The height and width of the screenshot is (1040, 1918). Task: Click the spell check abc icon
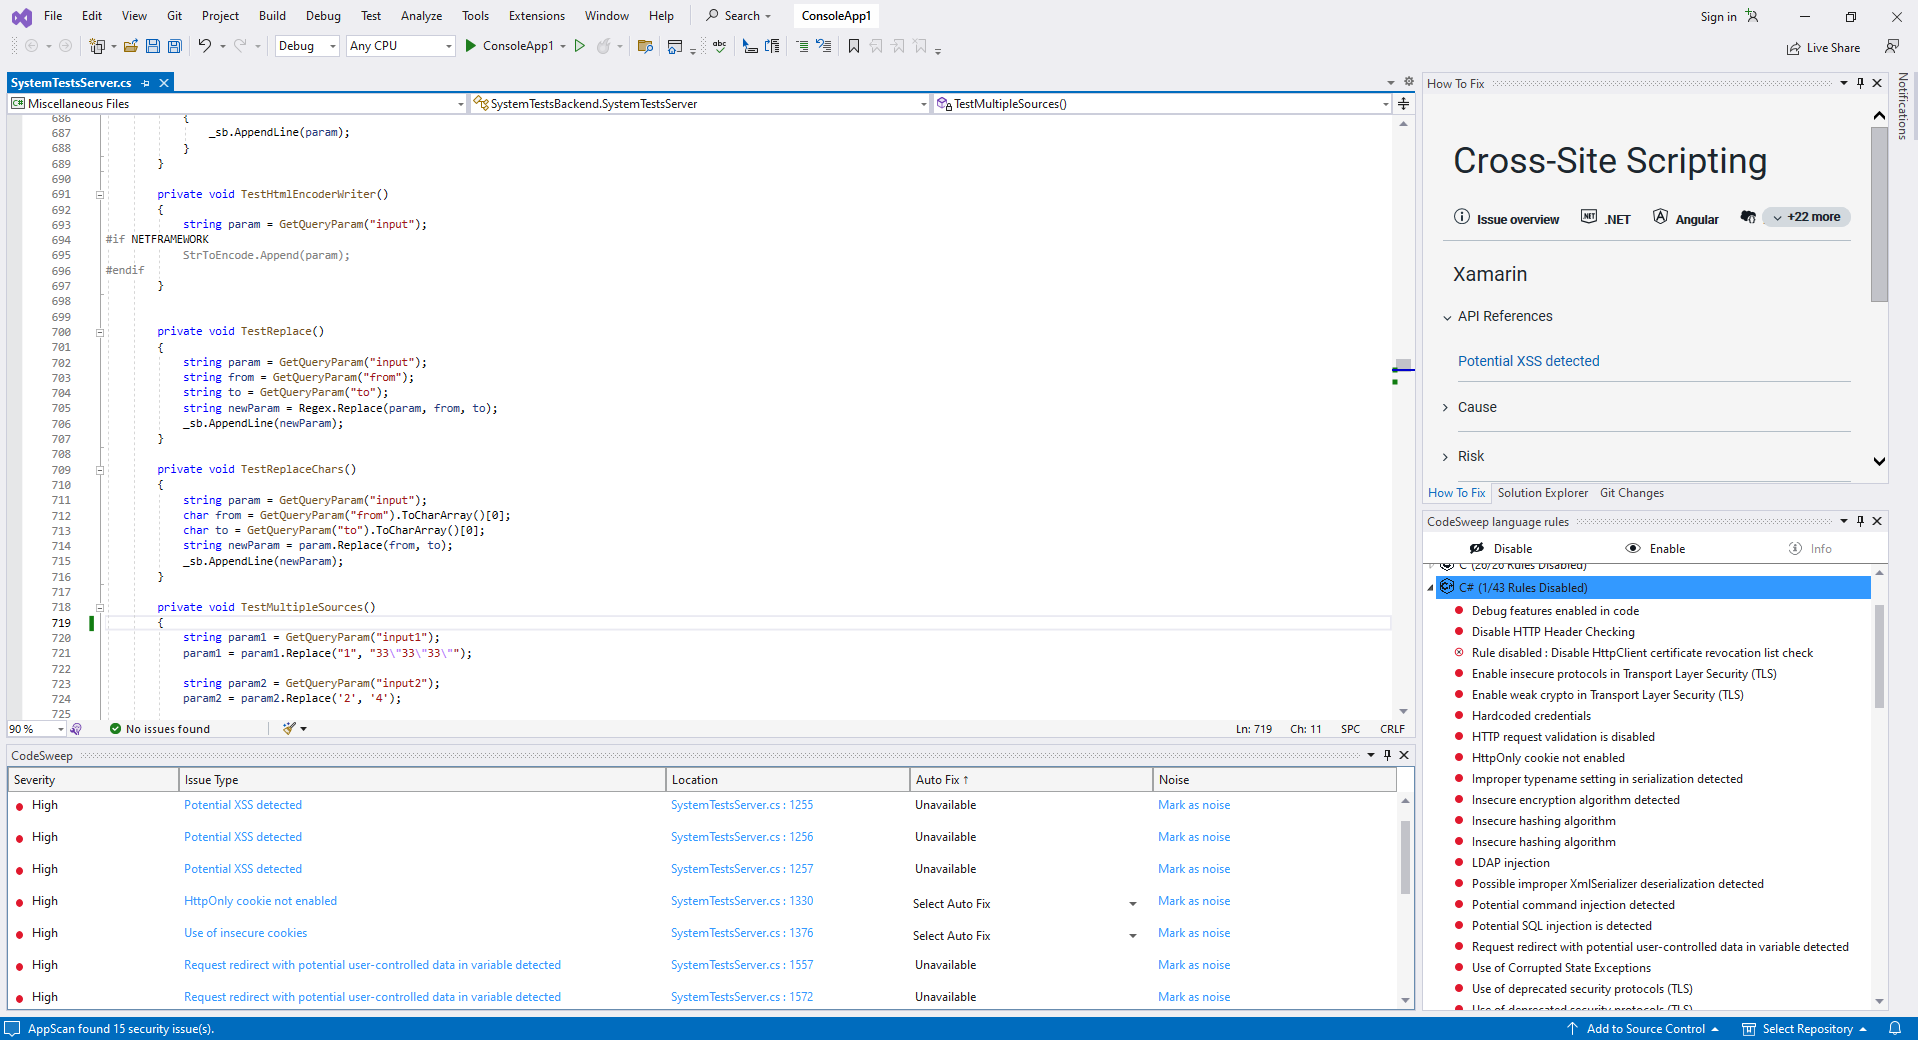point(719,46)
